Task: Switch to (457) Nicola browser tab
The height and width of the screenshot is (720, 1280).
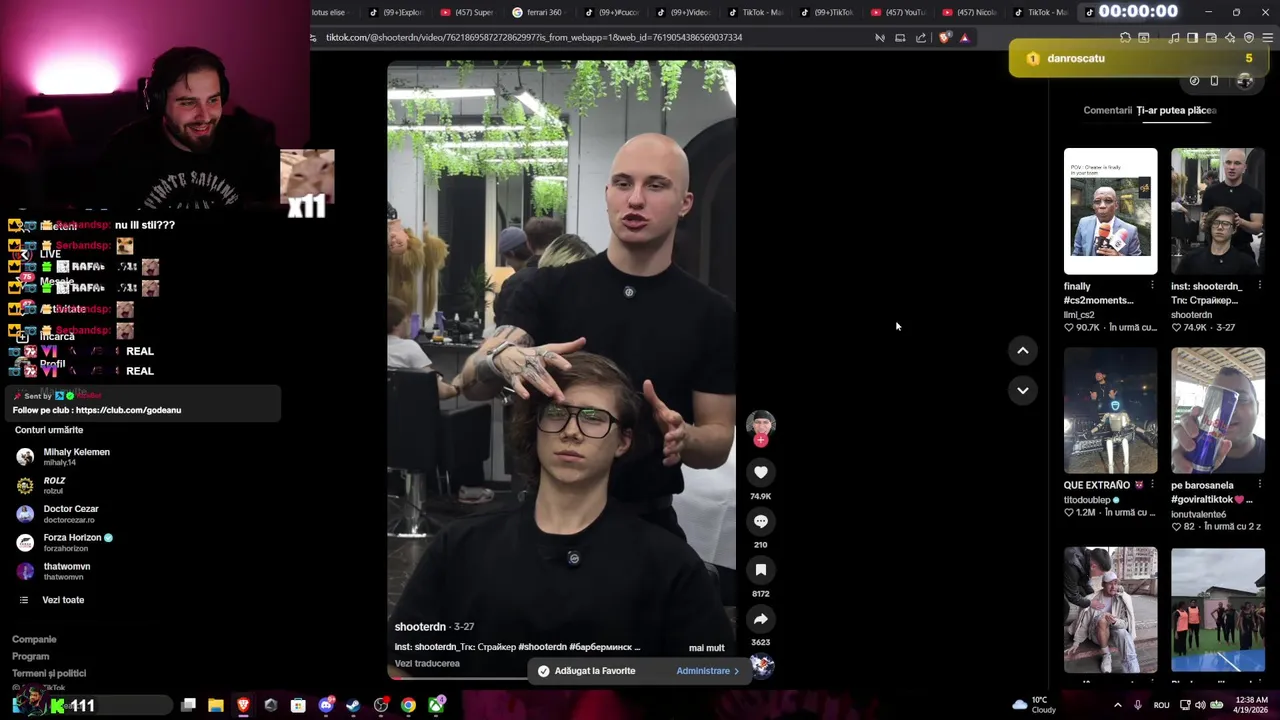Action: (969, 12)
